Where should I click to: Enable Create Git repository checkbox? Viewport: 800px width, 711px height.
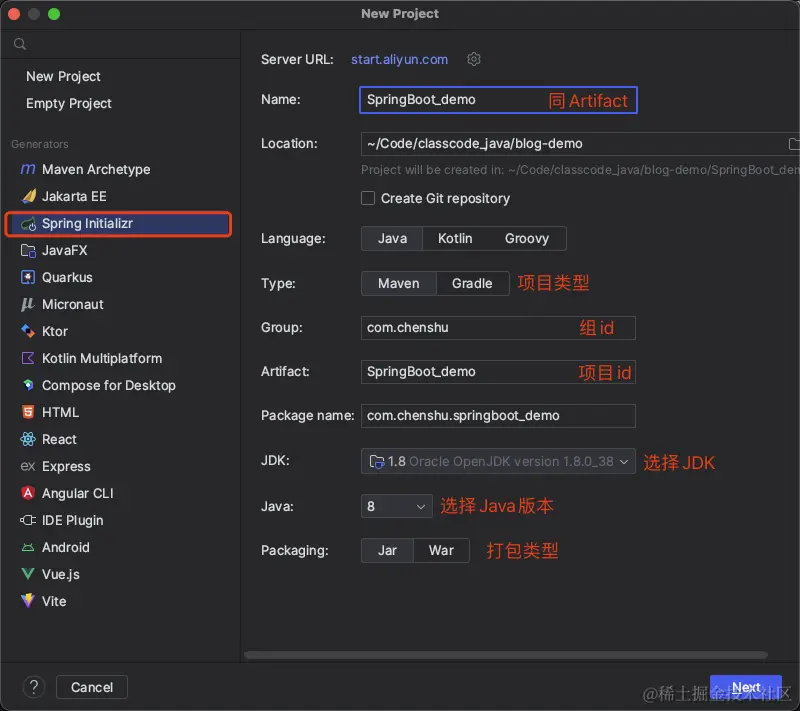click(368, 198)
